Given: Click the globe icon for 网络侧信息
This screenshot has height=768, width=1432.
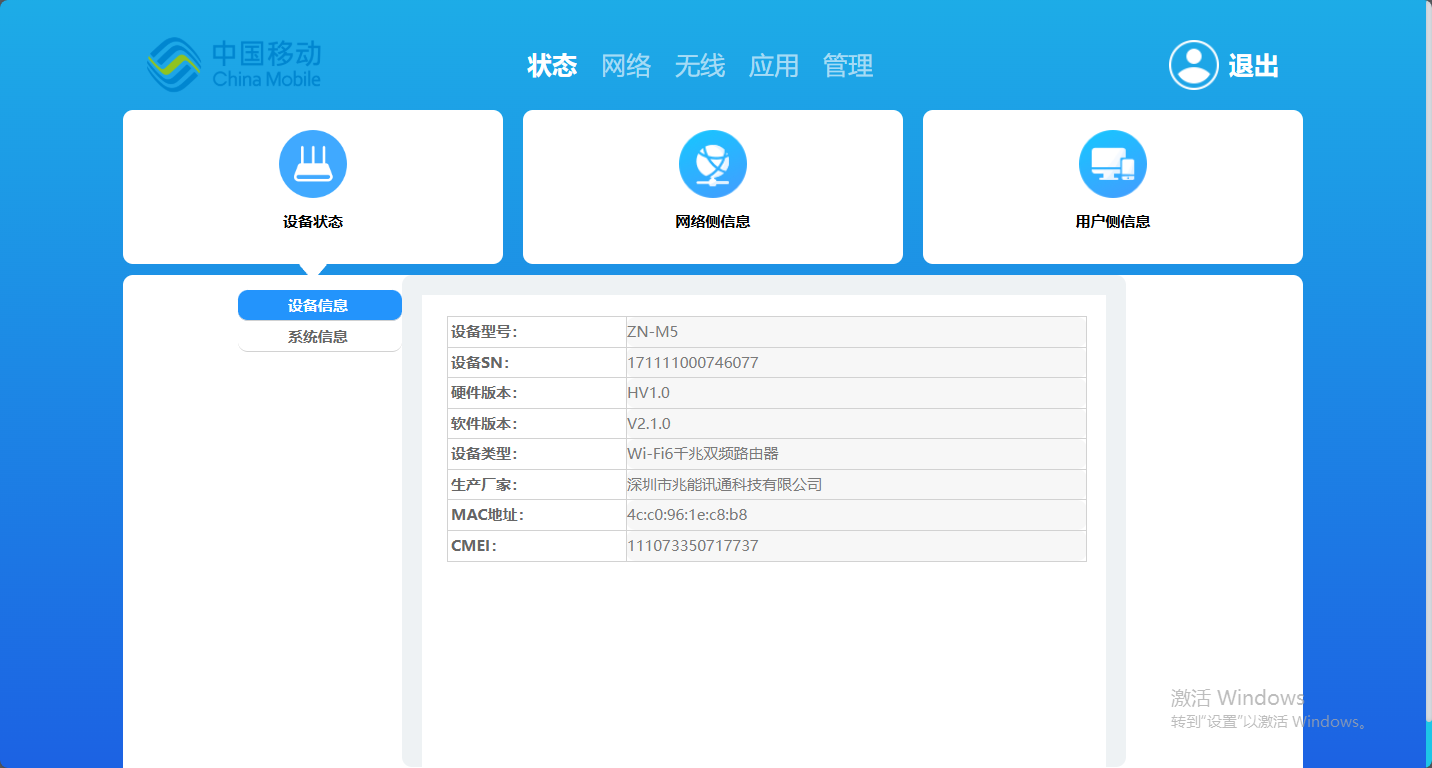Looking at the screenshot, I should click(x=713, y=164).
